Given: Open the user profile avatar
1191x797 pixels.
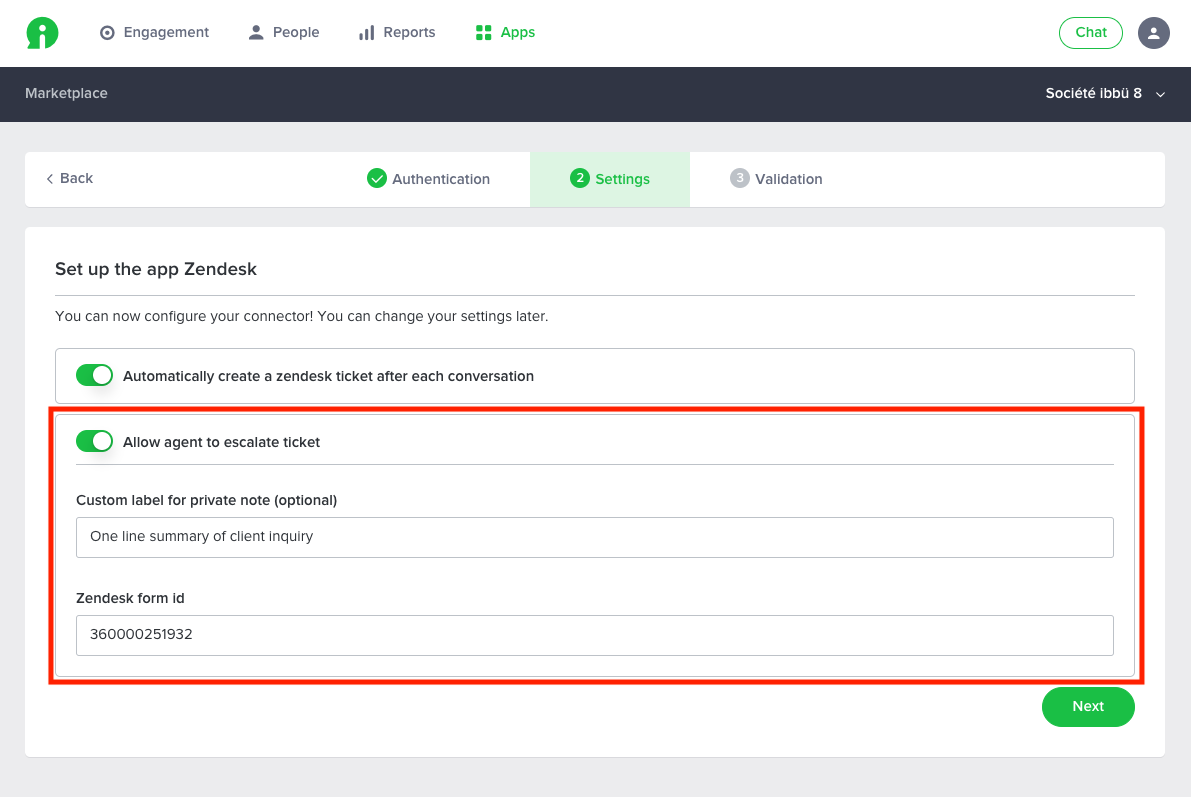Looking at the screenshot, I should [1153, 33].
